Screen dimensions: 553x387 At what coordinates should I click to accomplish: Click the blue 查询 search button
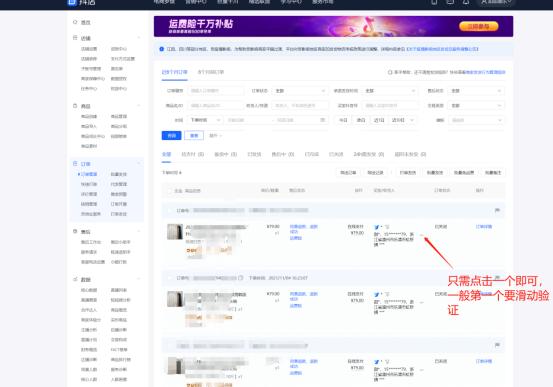coord(171,135)
